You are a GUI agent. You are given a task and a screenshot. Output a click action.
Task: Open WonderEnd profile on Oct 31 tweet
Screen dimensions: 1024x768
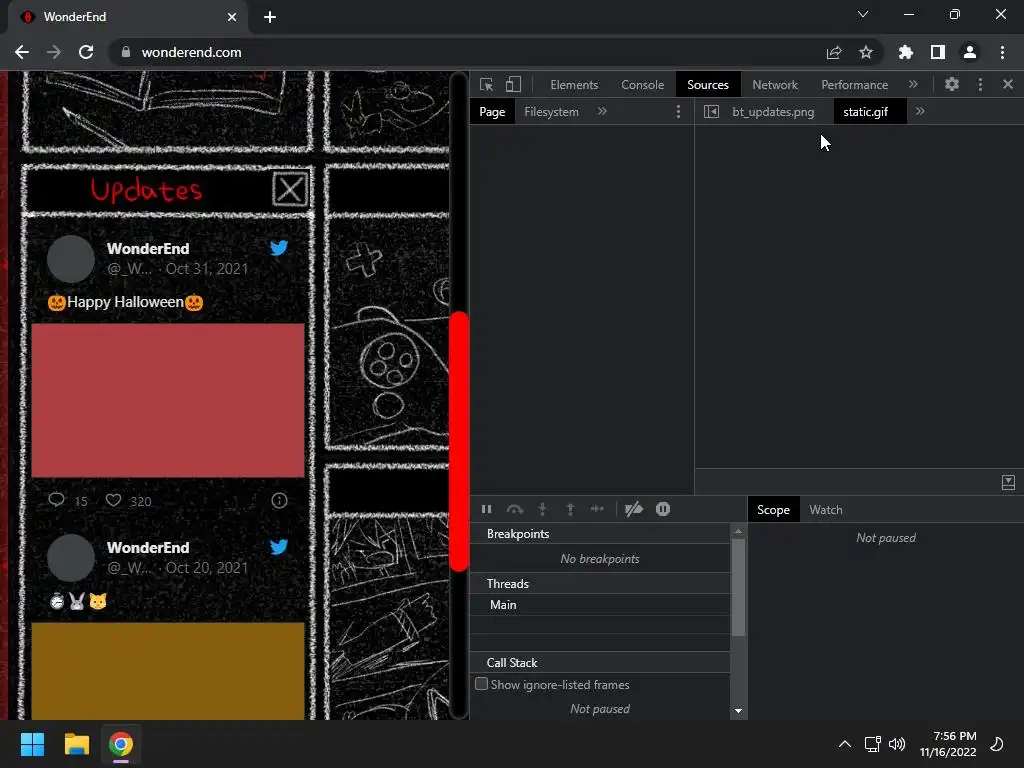click(x=148, y=249)
